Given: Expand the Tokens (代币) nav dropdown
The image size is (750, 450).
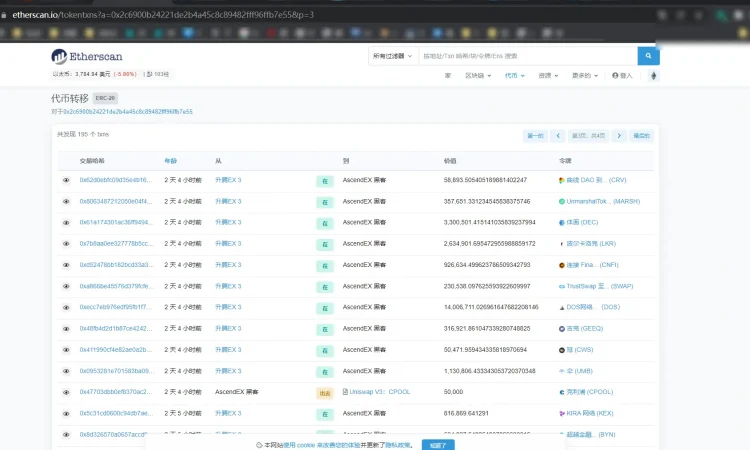Looking at the screenshot, I should click(x=515, y=76).
